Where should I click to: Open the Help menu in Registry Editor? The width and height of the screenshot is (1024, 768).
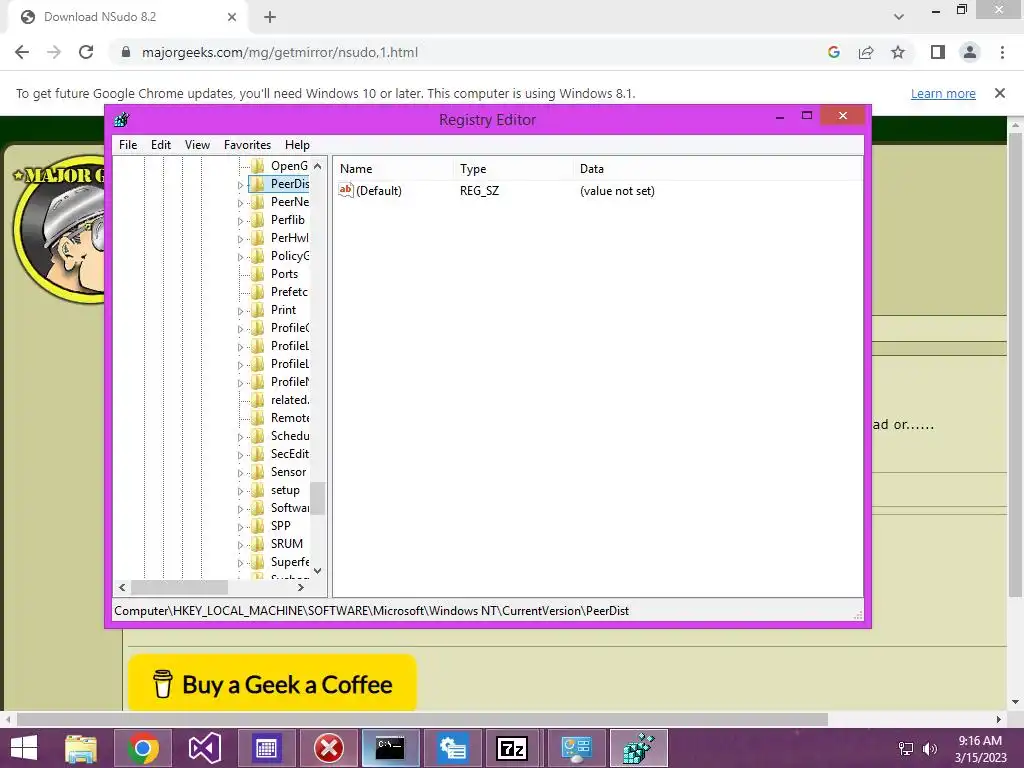297,145
